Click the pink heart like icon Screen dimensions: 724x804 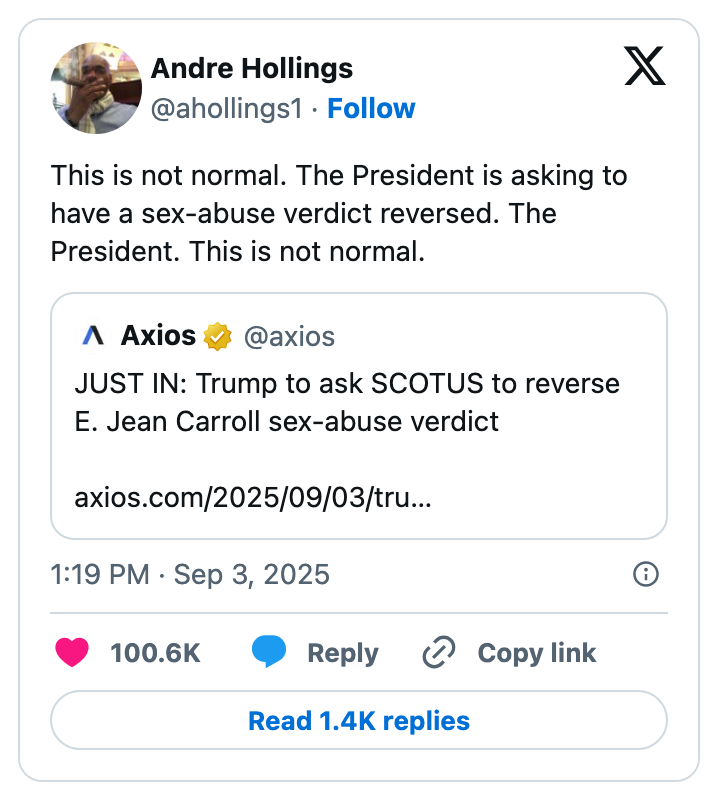(x=71, y=652)
